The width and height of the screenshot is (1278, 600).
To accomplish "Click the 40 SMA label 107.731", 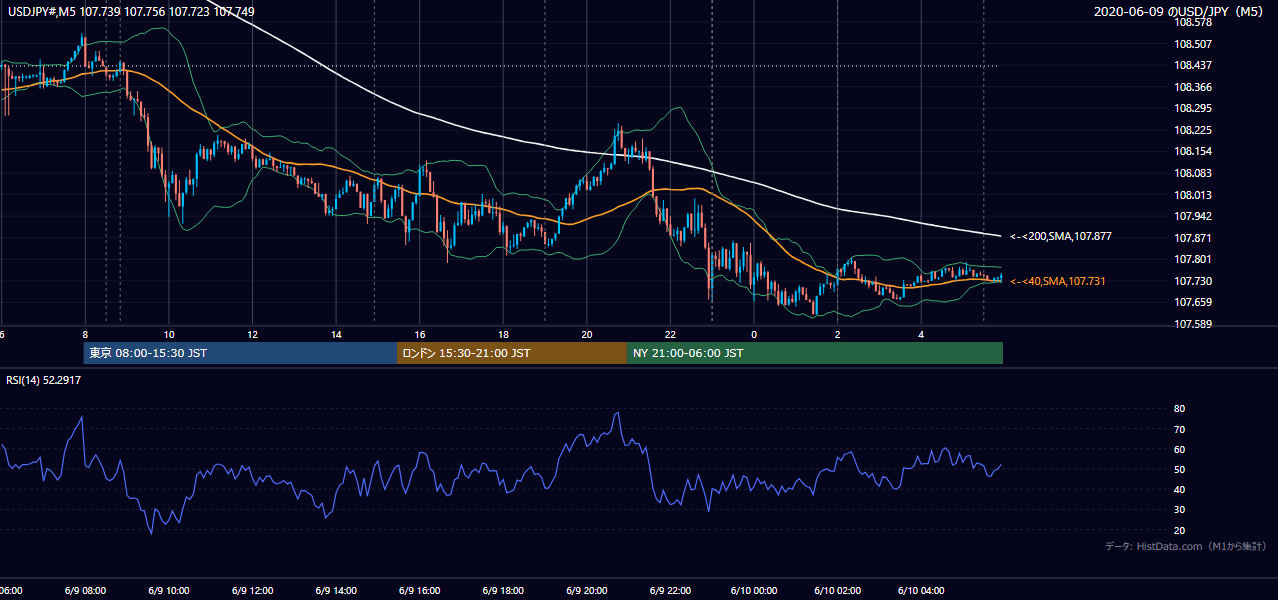I will click(x=1058, y=282).
